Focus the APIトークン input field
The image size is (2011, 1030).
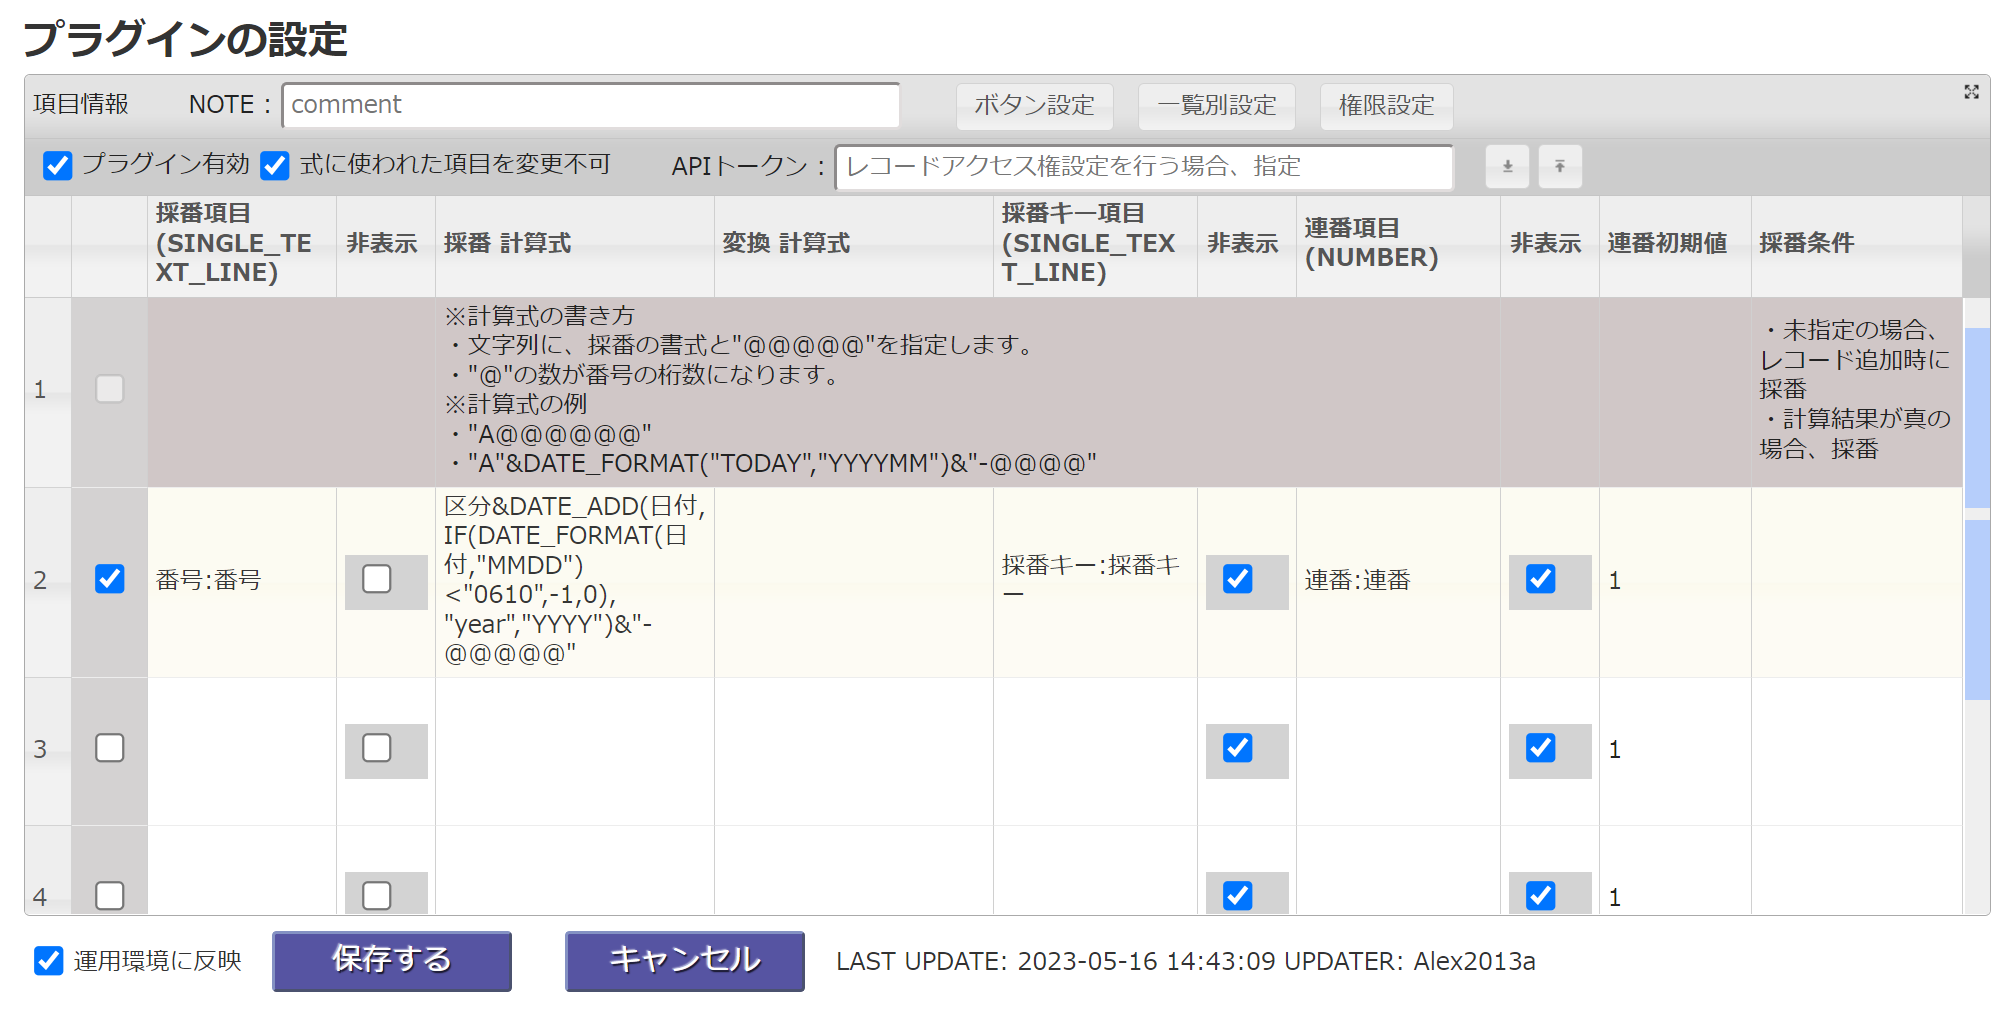tap(1144, 167)
